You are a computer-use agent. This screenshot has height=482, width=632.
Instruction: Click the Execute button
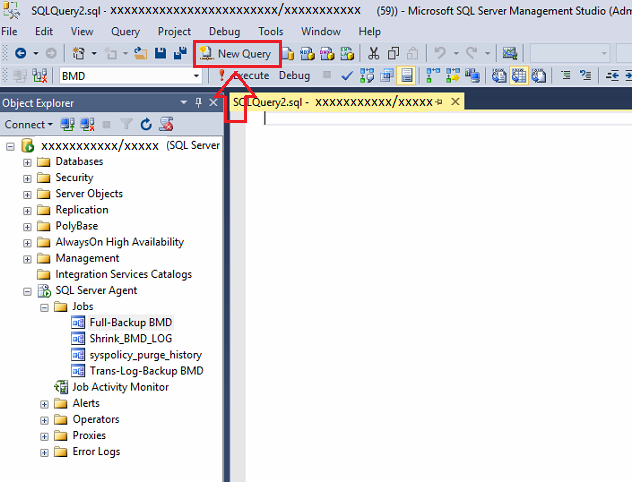[x=244, y=75]
